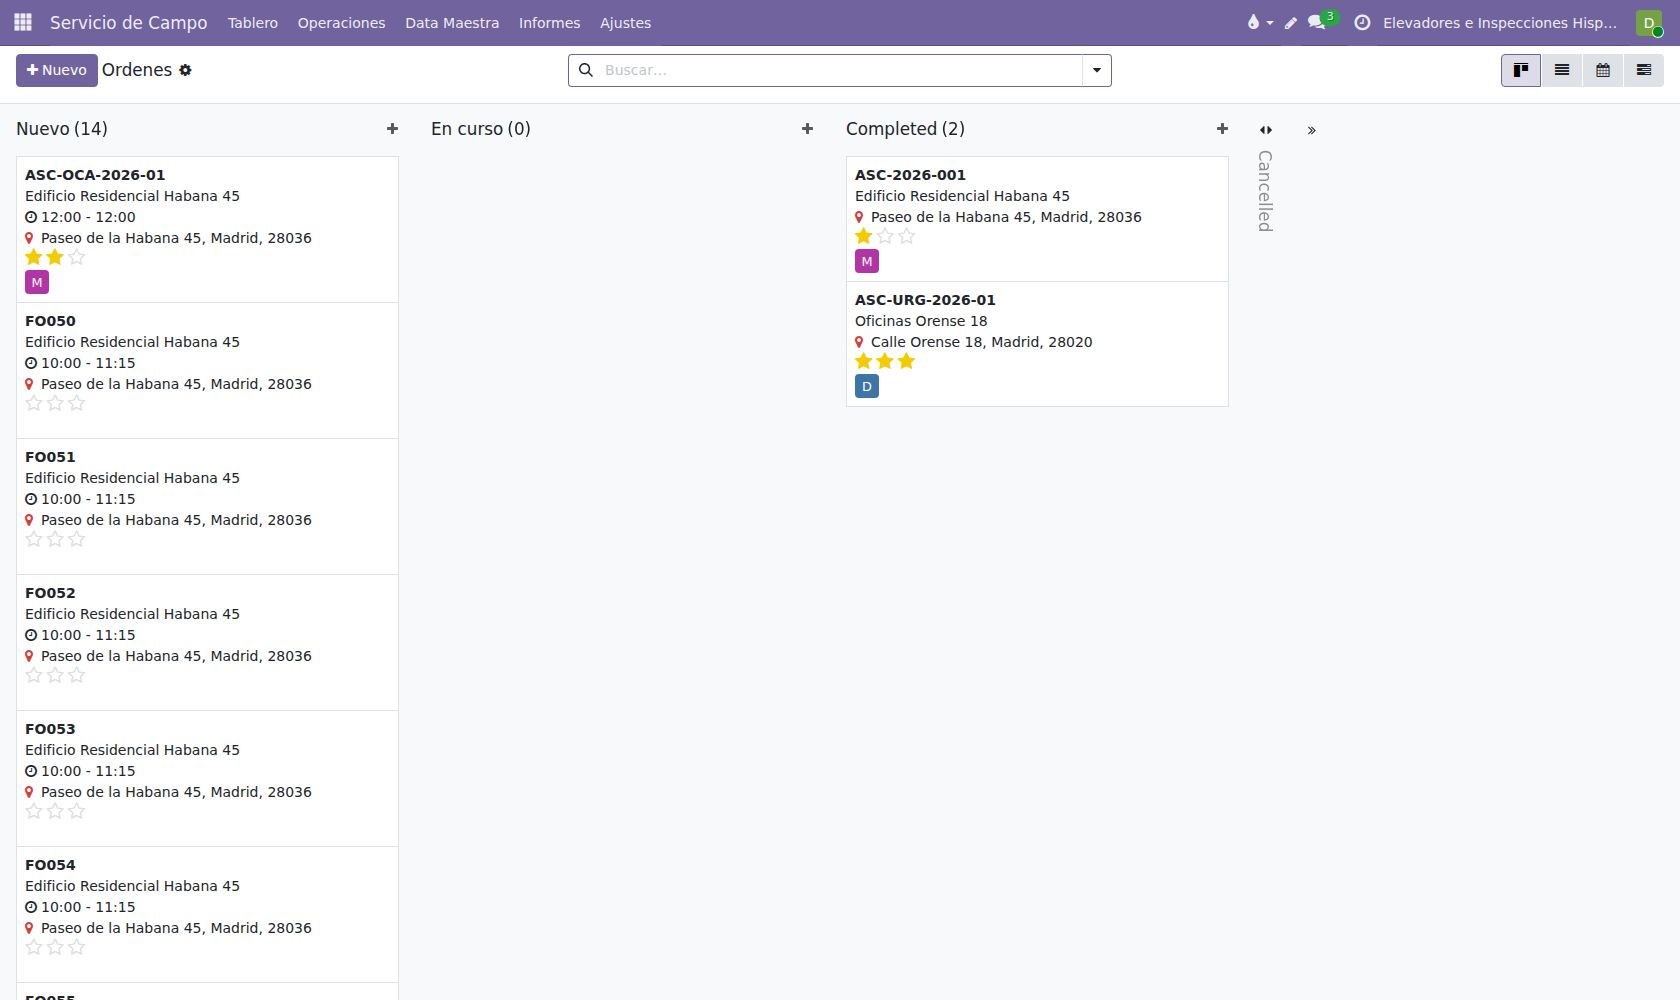This screenshot has height=1000, width=1680.
Task: Click the user avatar D in navbar
Action: tap(1649, 23)
